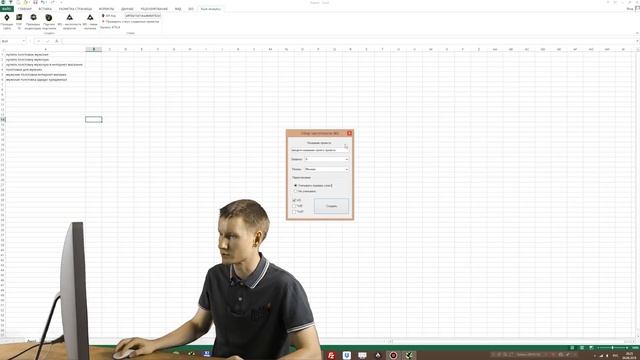The width and height of the screenshot is (640, 360).
Task: Expand the first dropdown in the dialog
Action: (347, 159)
